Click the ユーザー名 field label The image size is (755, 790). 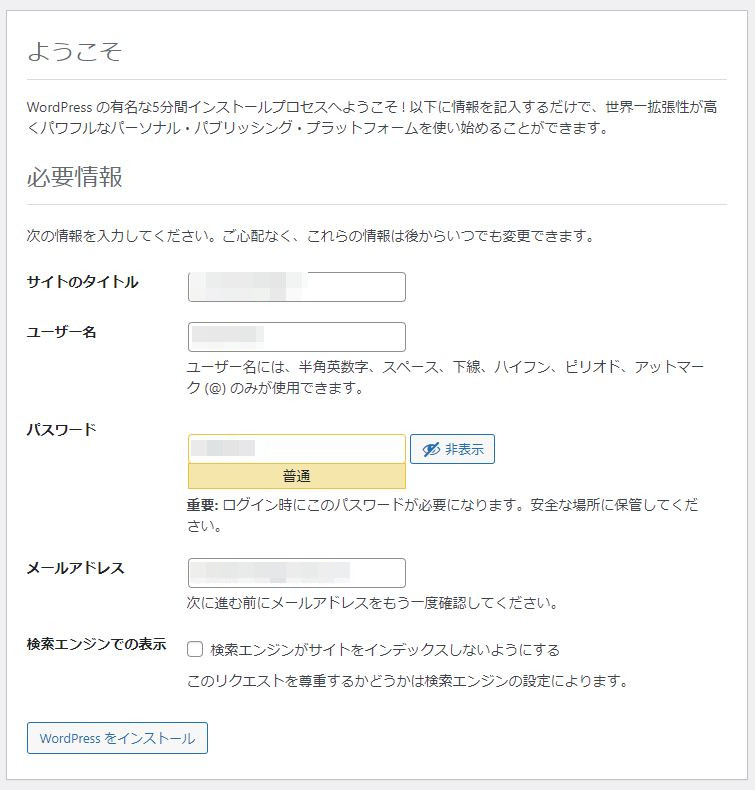tap(61, 332)
